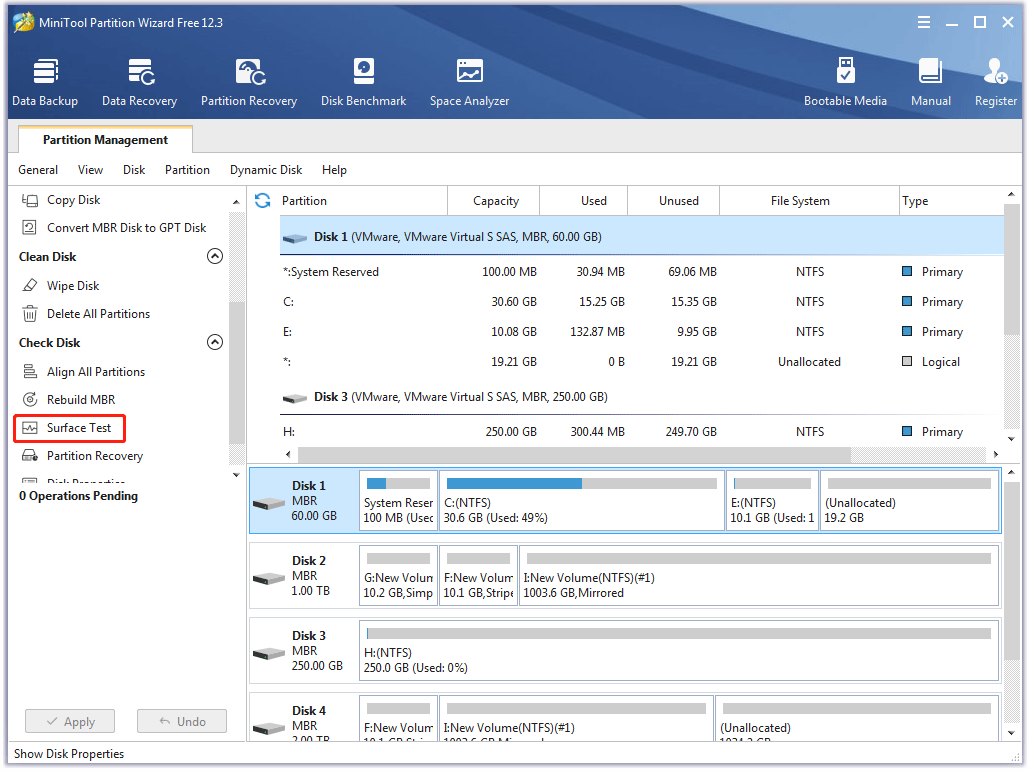Select the E: partition row
Image resolution: width=1029 pixels, height=771 pixels.
642,331
